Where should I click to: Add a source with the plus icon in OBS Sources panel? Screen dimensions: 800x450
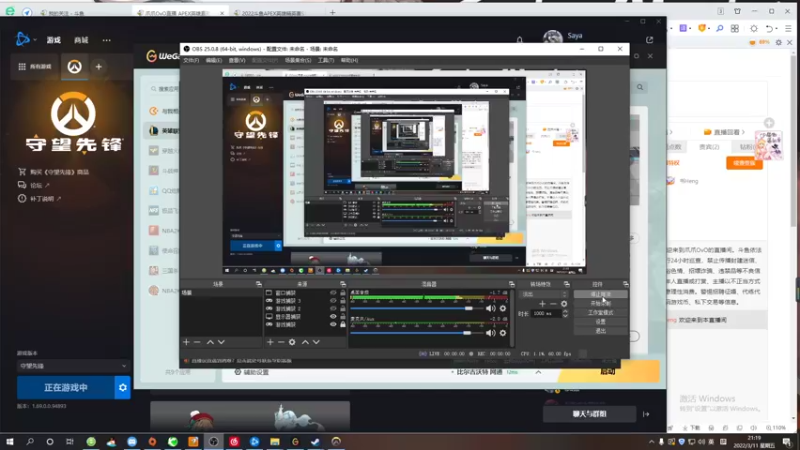(270, 342)
